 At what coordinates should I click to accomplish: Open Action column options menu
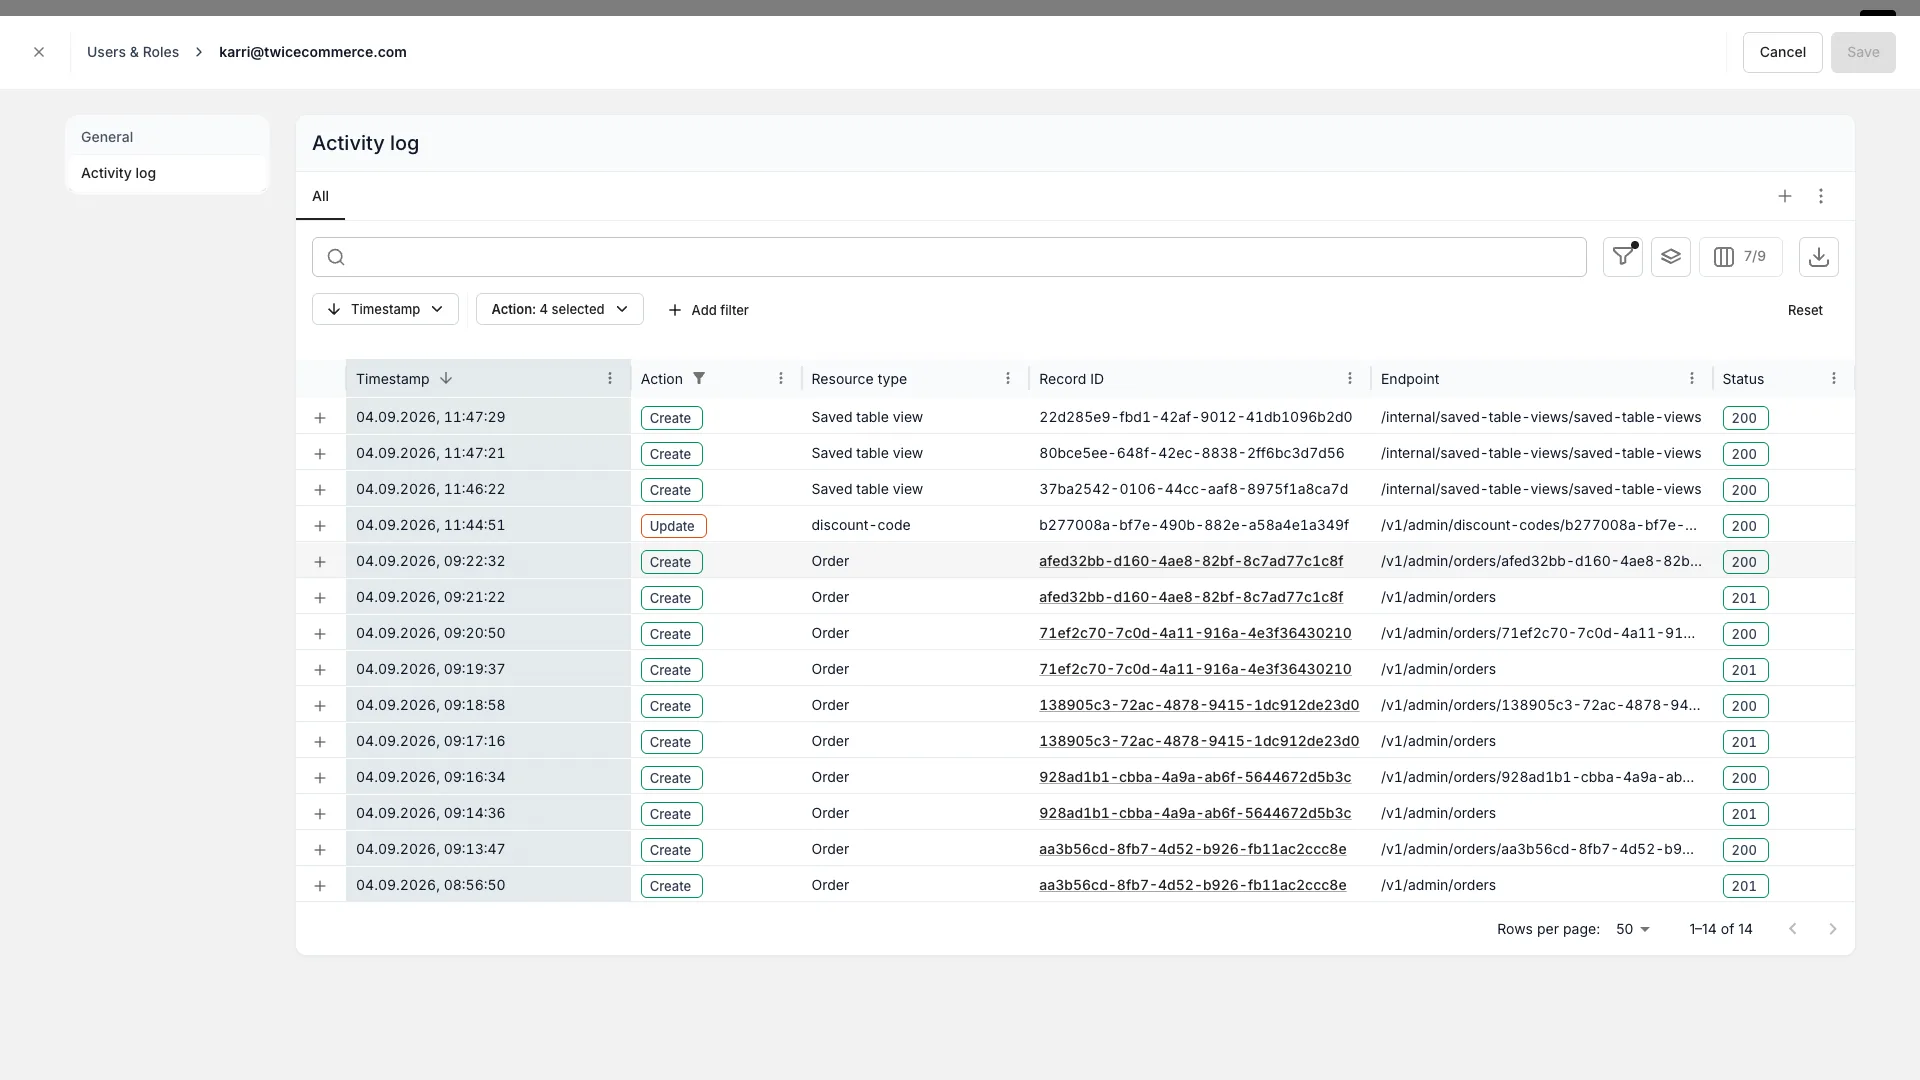tap(781, 379)
